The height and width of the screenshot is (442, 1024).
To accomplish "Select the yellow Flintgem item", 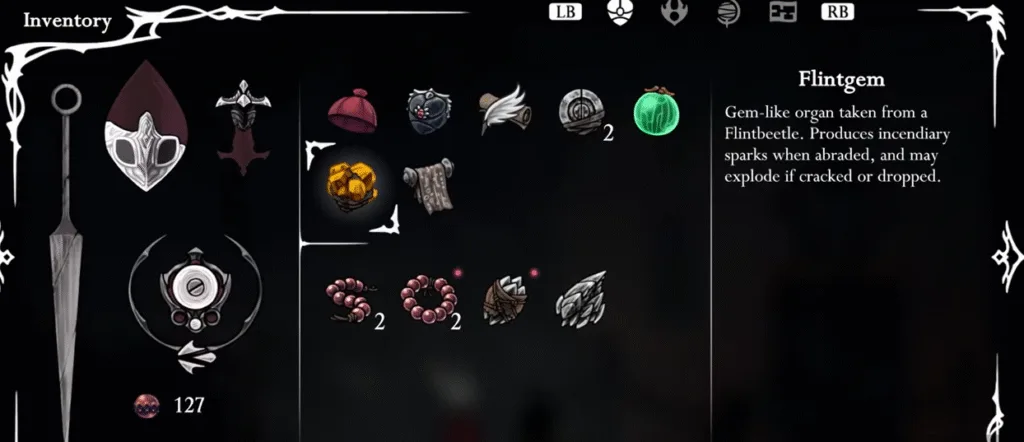I will pyautogui.click(x=353, y=187).
